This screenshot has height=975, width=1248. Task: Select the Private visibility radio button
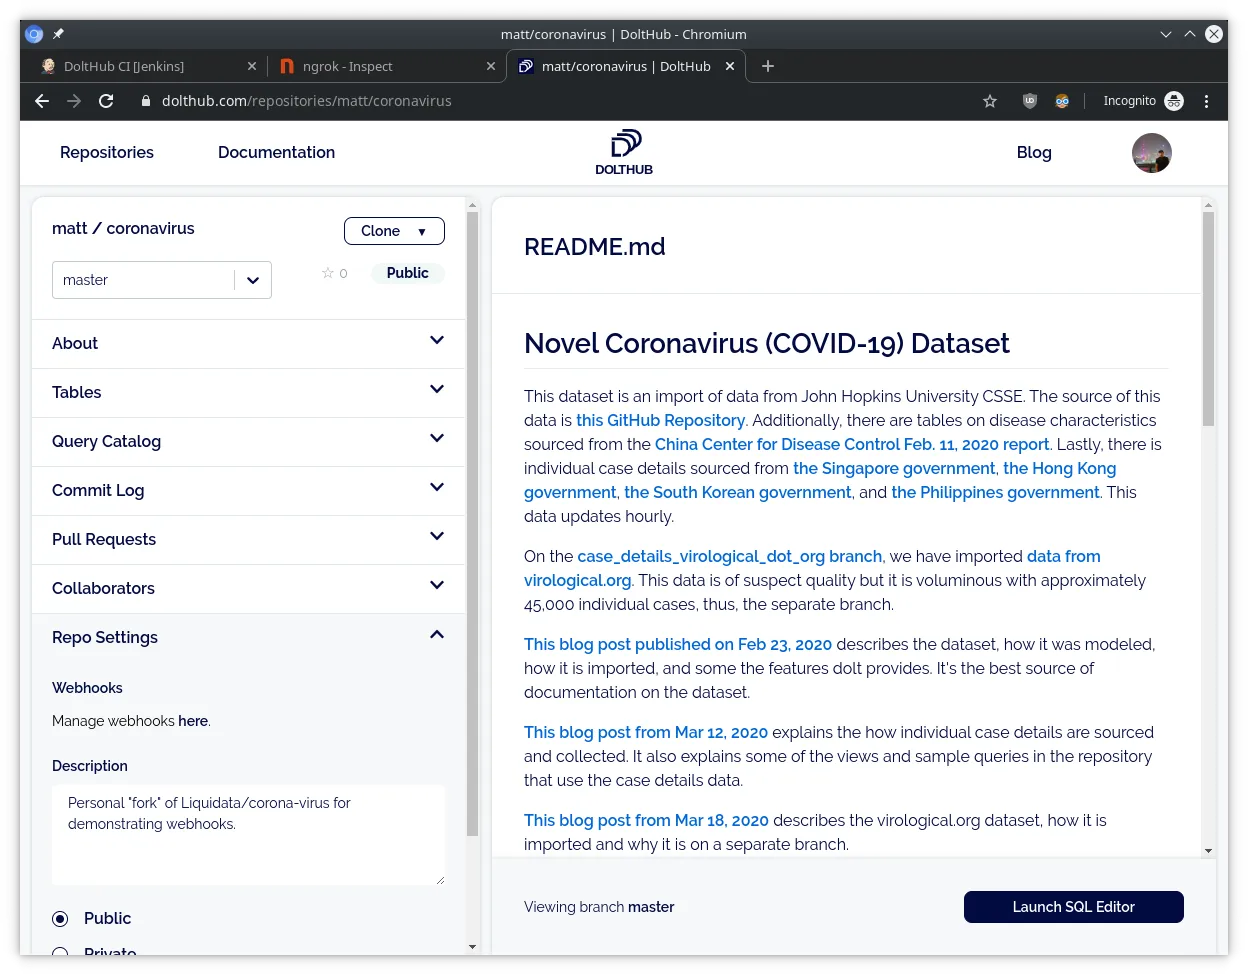(60, 953)
